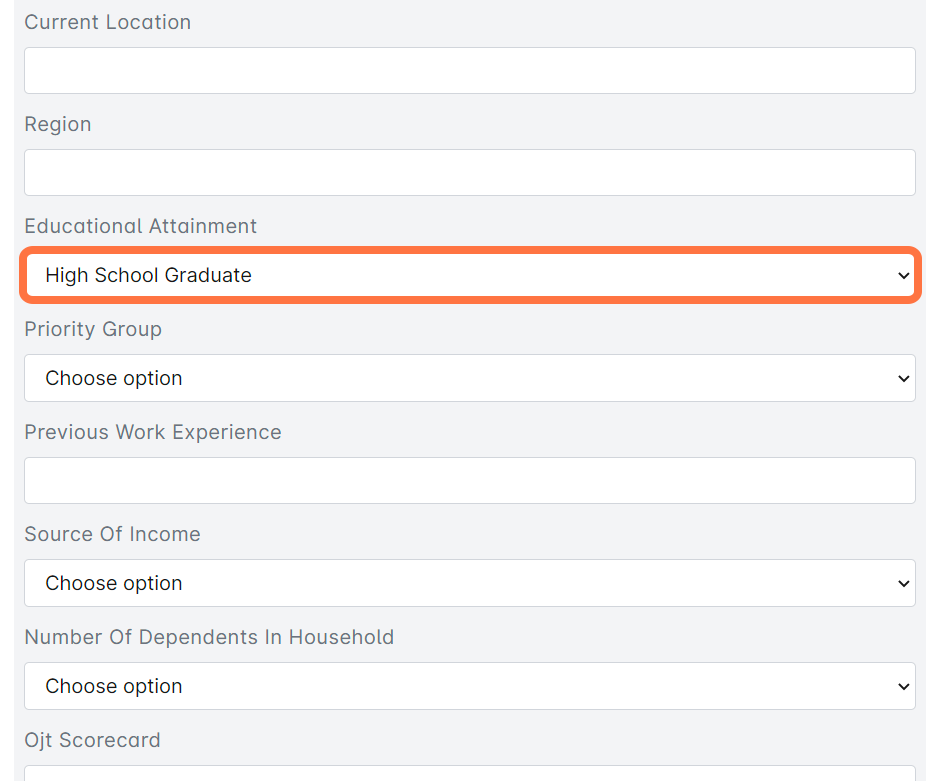Click the "Source Of Income" label
This screenshot has width=933, height=781.
(x=112, y=534)
